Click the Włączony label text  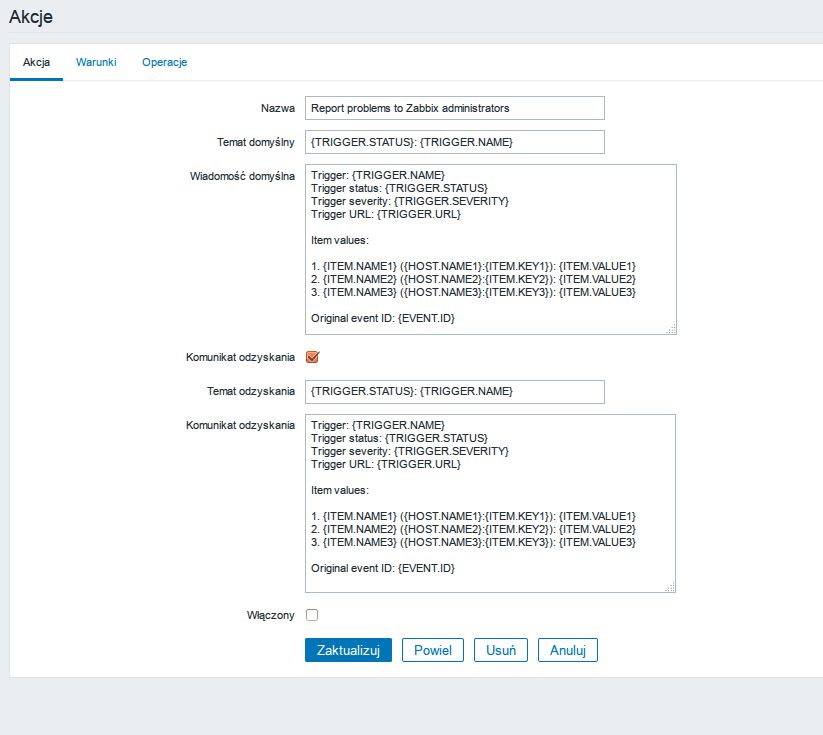pyautogui.click(x=270, y=615)
